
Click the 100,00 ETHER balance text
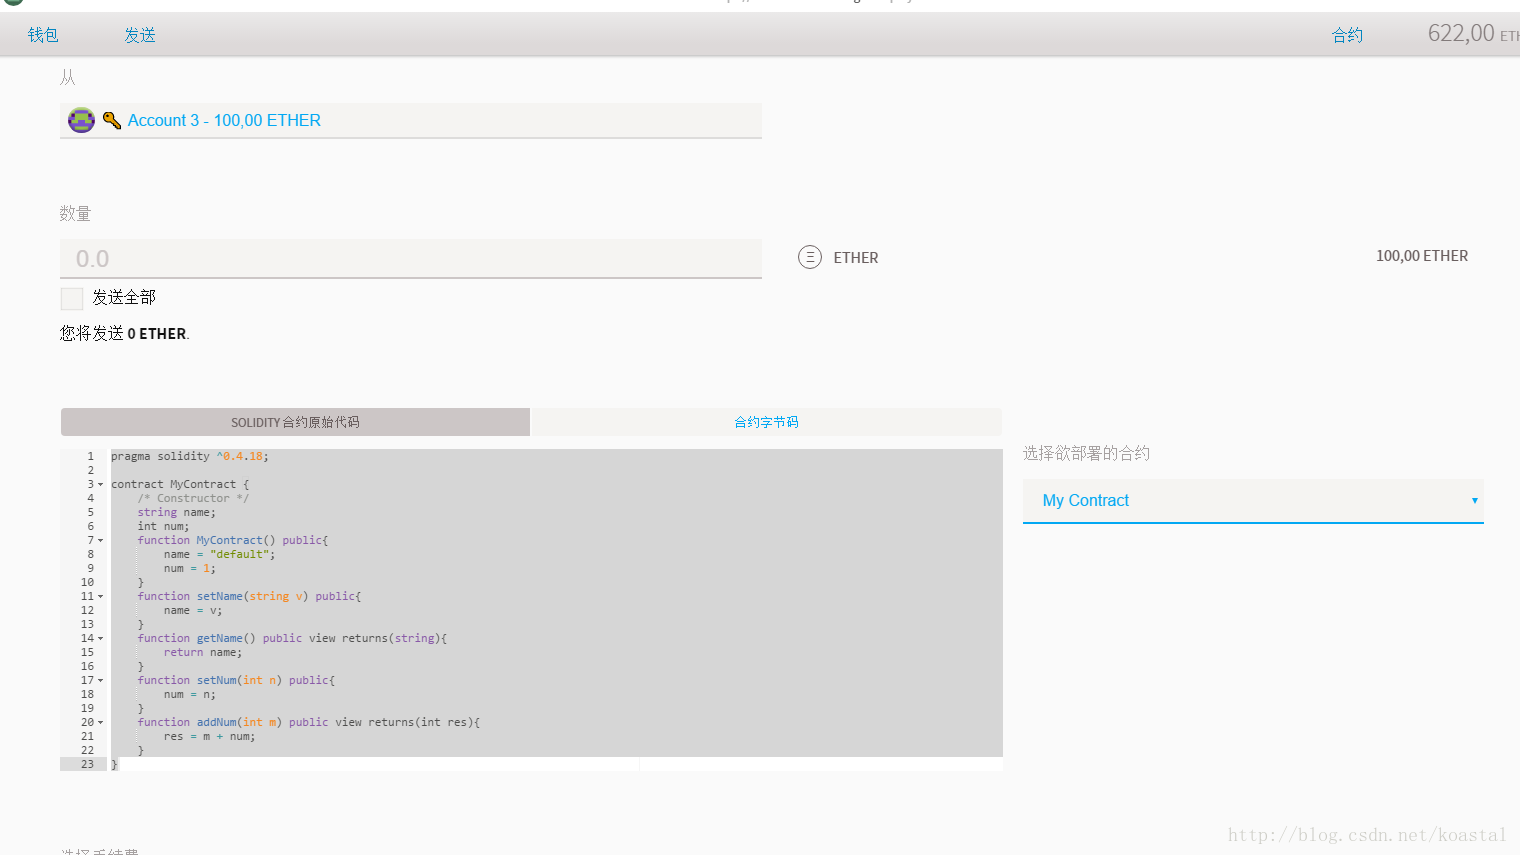(x=1422, y=256)
